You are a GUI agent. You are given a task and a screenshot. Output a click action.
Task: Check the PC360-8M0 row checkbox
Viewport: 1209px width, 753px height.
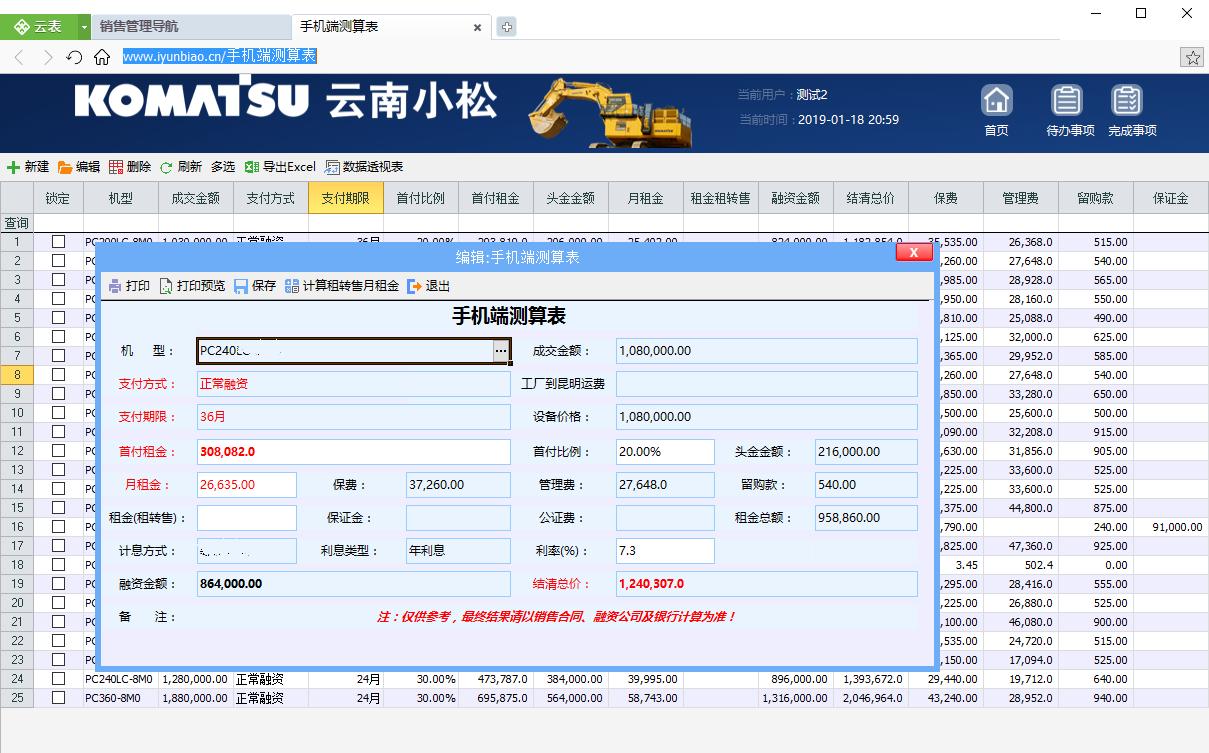click(58, 698)
